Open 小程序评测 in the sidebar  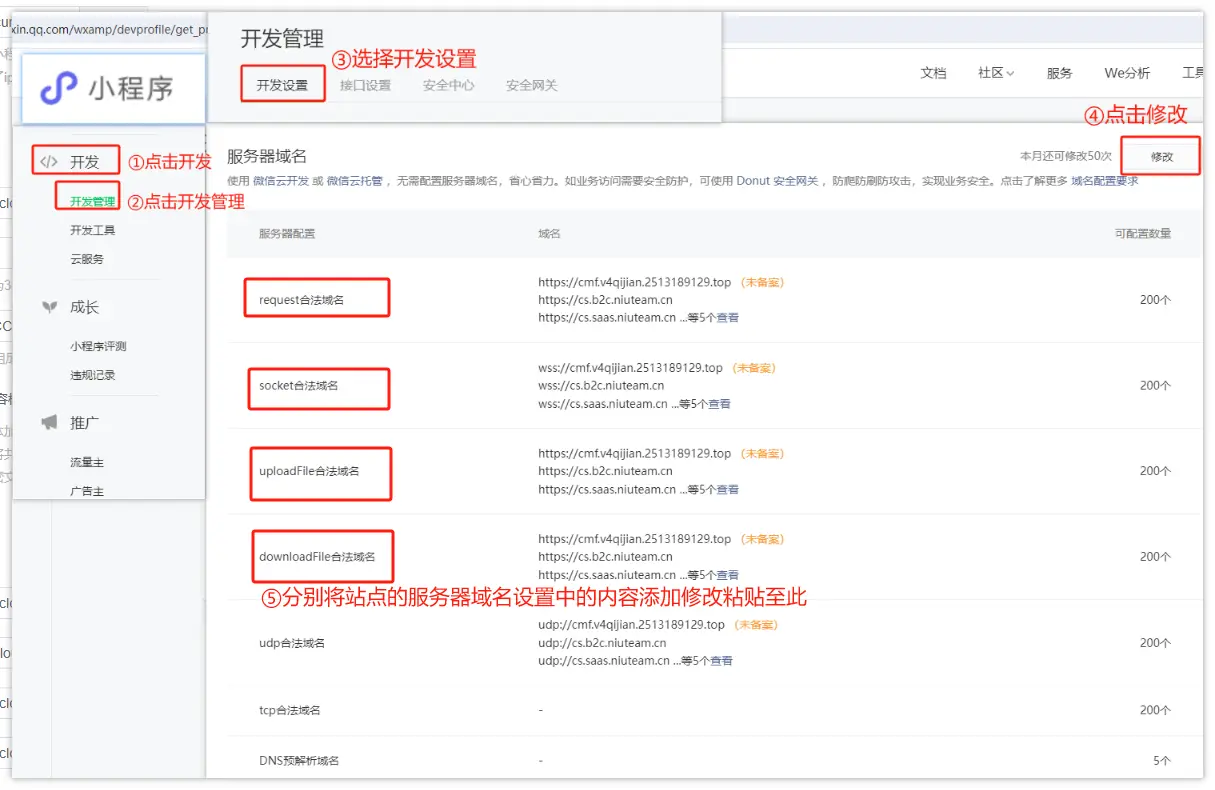[98, 346]
